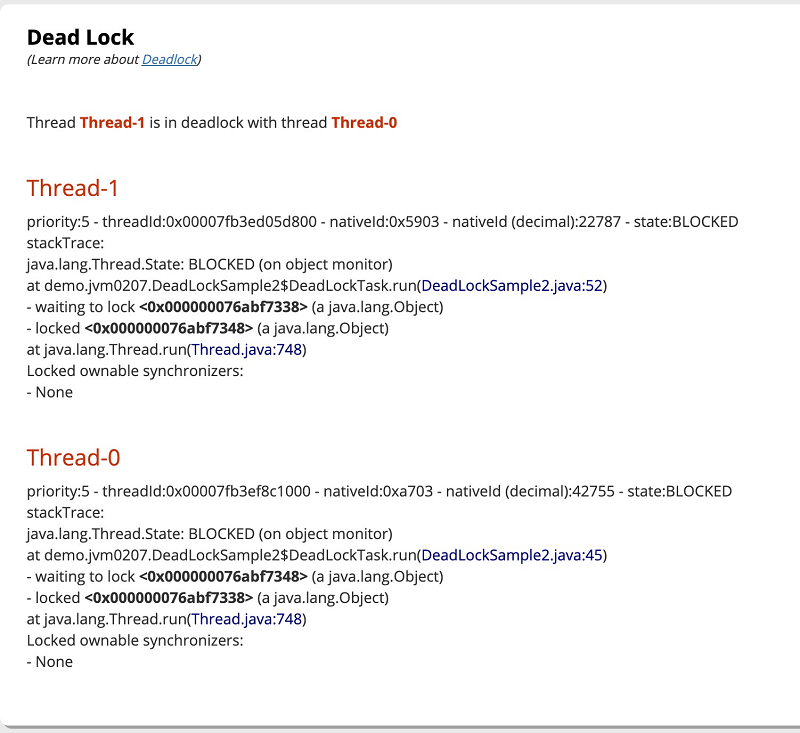Select the large red Thread-1 section heading
This screenshot has height=733, width=800.
pyautogui.click(x=73, y=188)
